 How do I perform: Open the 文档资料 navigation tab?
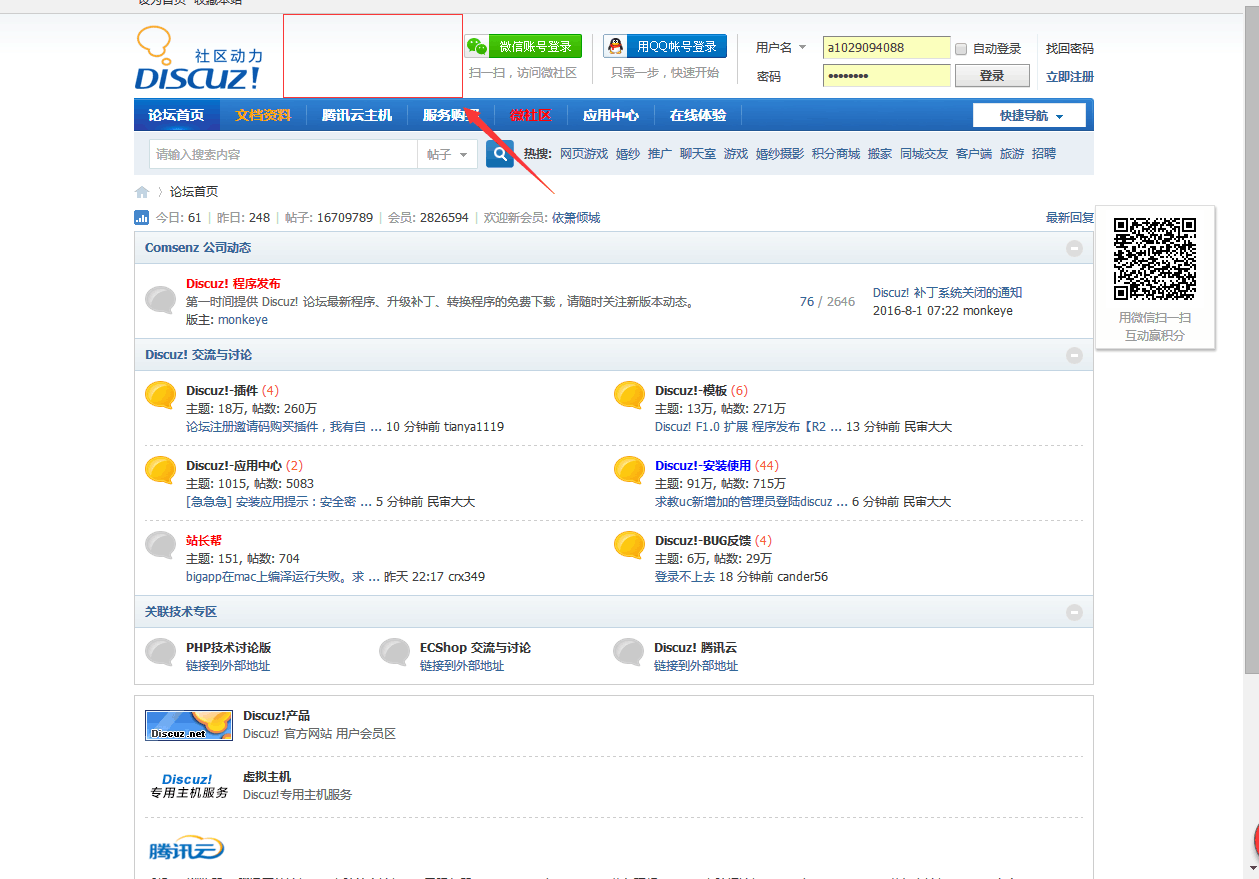[263, 115]
